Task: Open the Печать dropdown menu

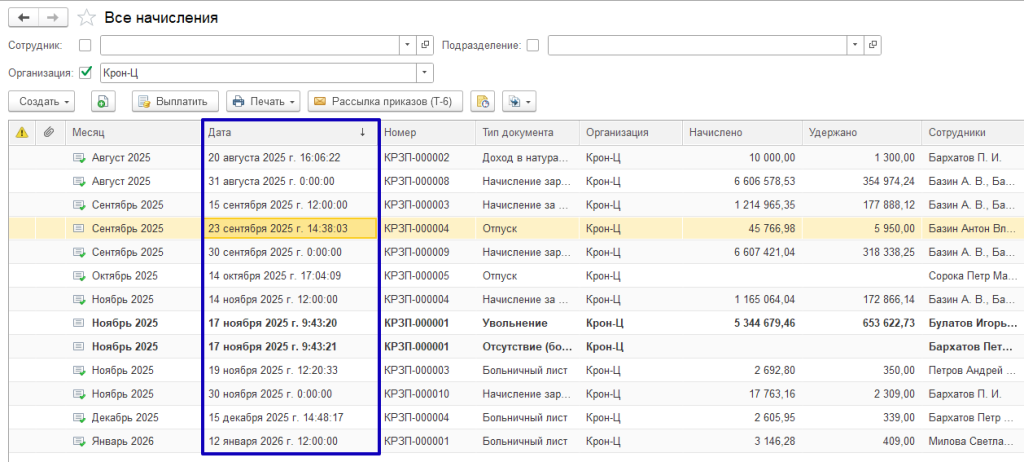Action: pyautogui.click(x=264, y=101)
